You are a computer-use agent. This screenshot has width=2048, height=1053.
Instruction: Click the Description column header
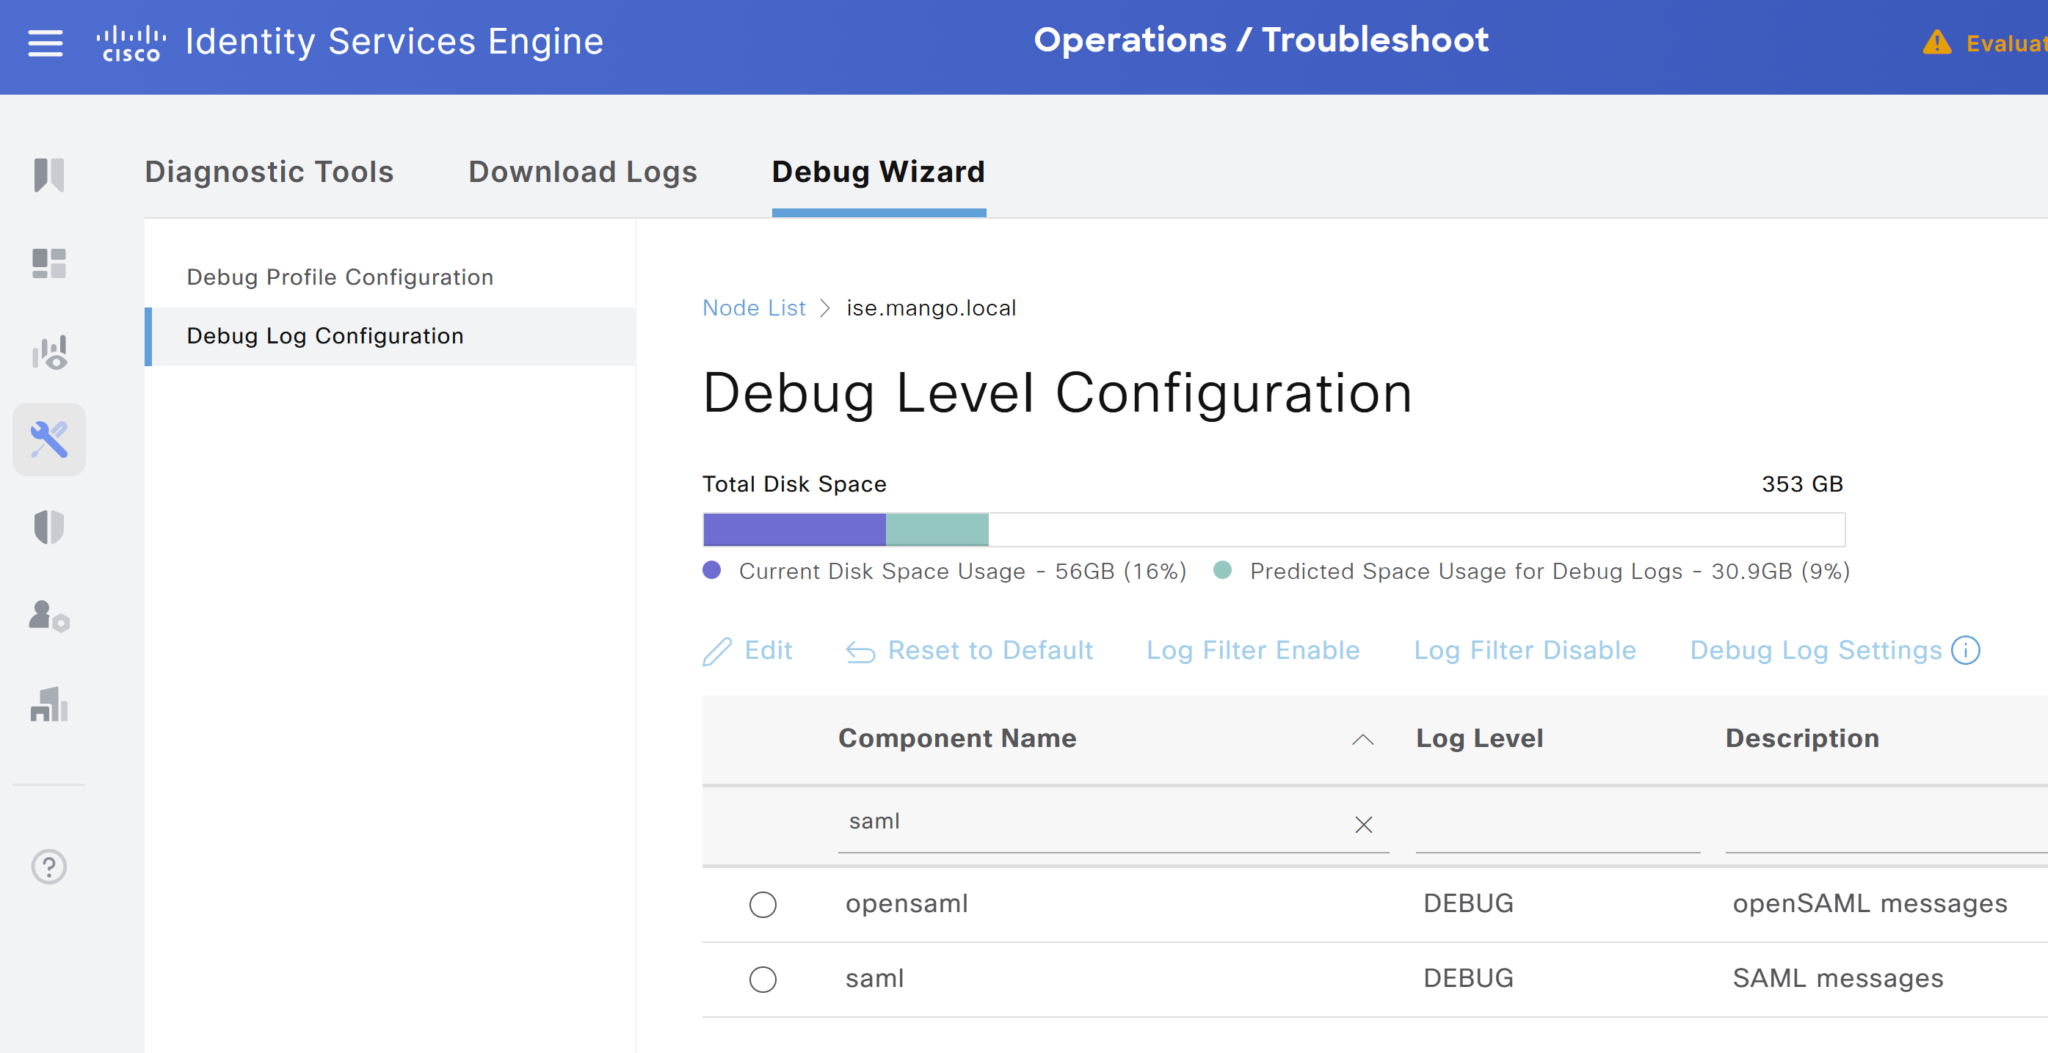point(1802,739)
